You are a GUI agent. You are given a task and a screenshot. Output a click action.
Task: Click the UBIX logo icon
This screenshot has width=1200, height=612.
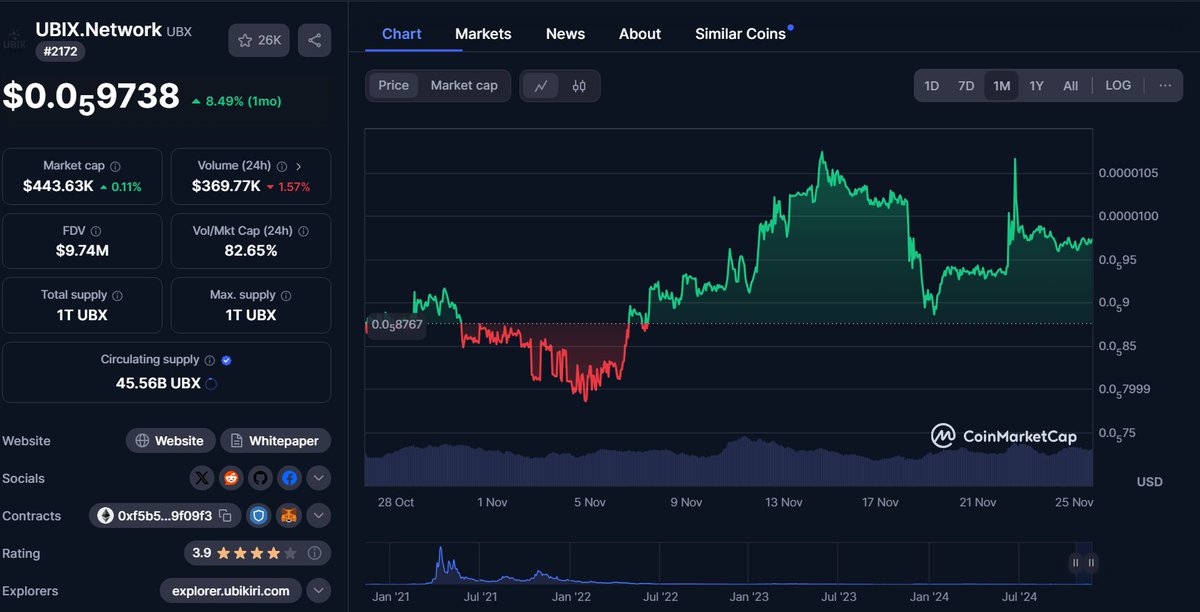15,40
